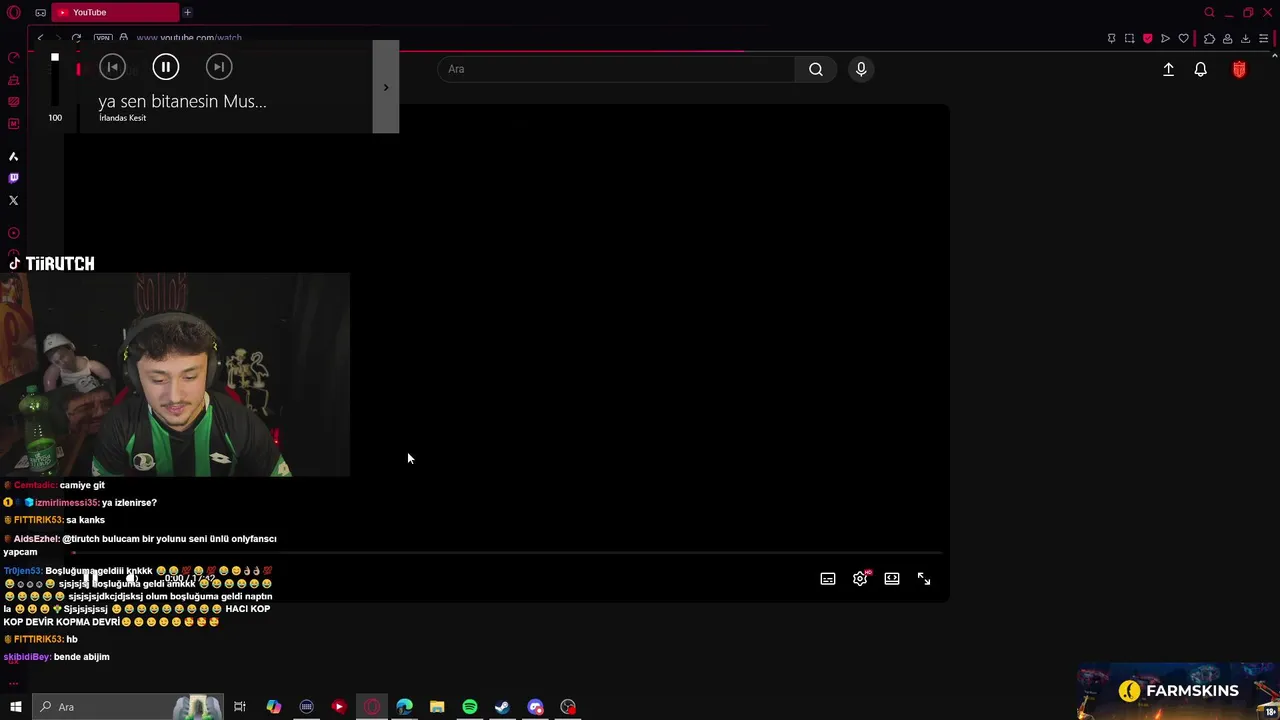Take a snapshot with toolbar icon
The width and height of the screenshot is (1280, 720).
[1129, 38]
